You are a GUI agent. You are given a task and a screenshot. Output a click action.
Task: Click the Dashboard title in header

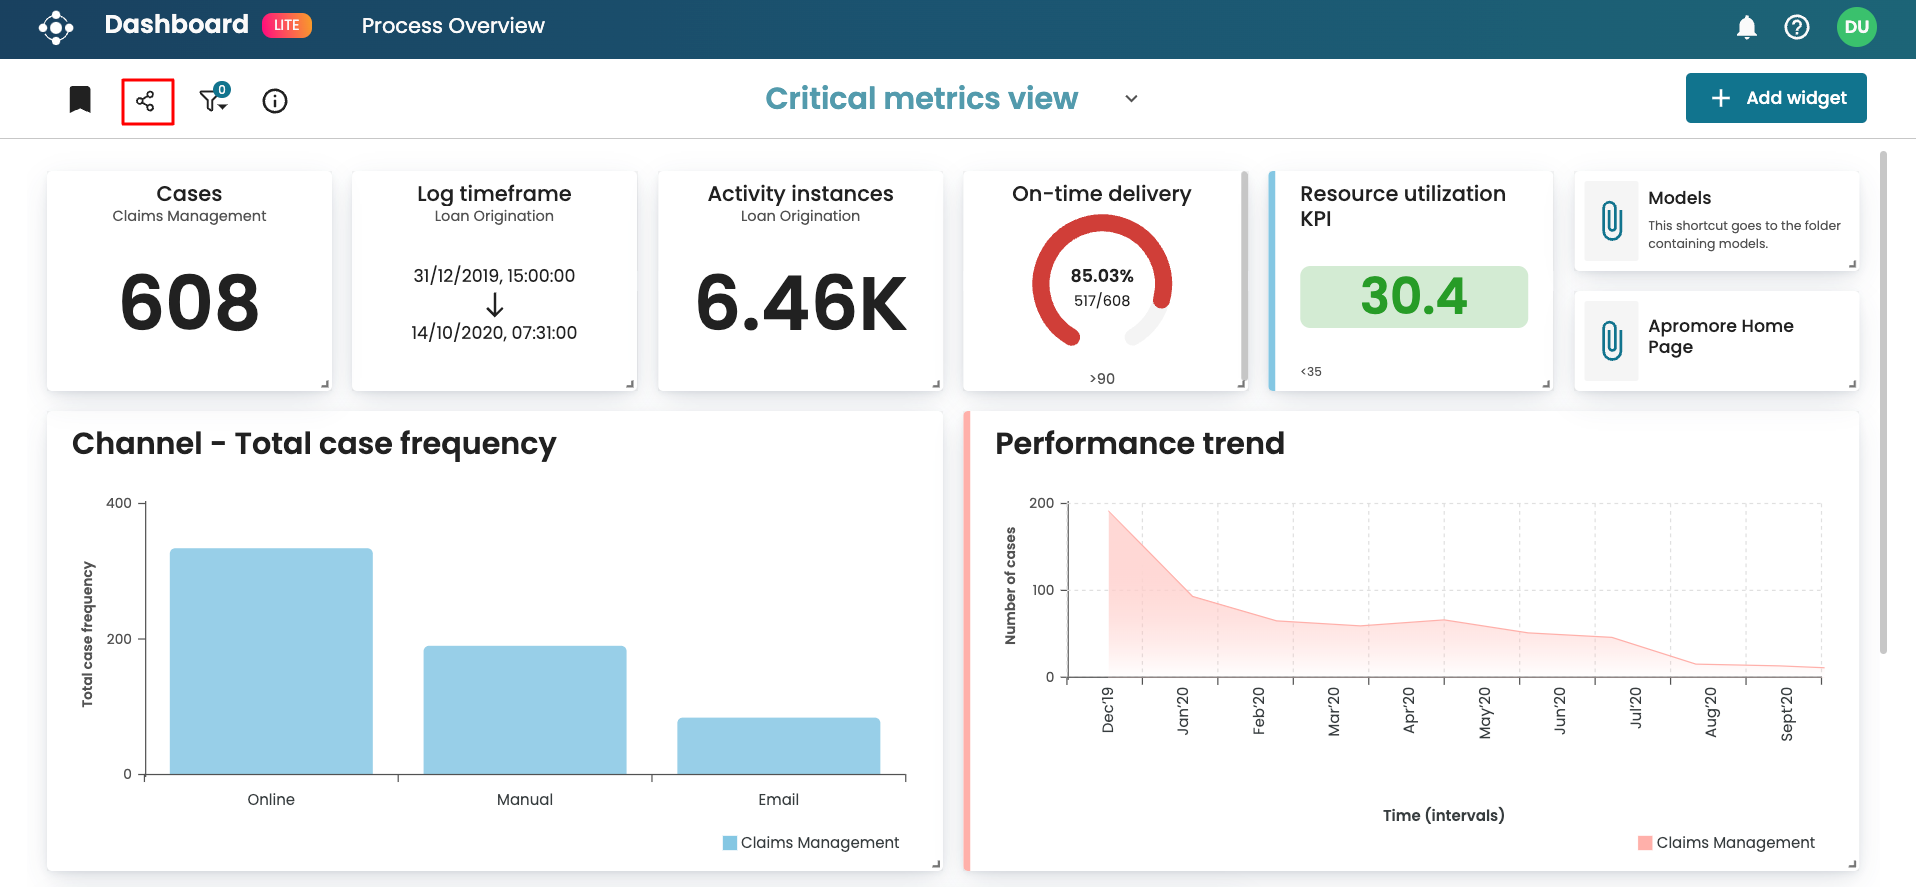click(x=176, y=25)
